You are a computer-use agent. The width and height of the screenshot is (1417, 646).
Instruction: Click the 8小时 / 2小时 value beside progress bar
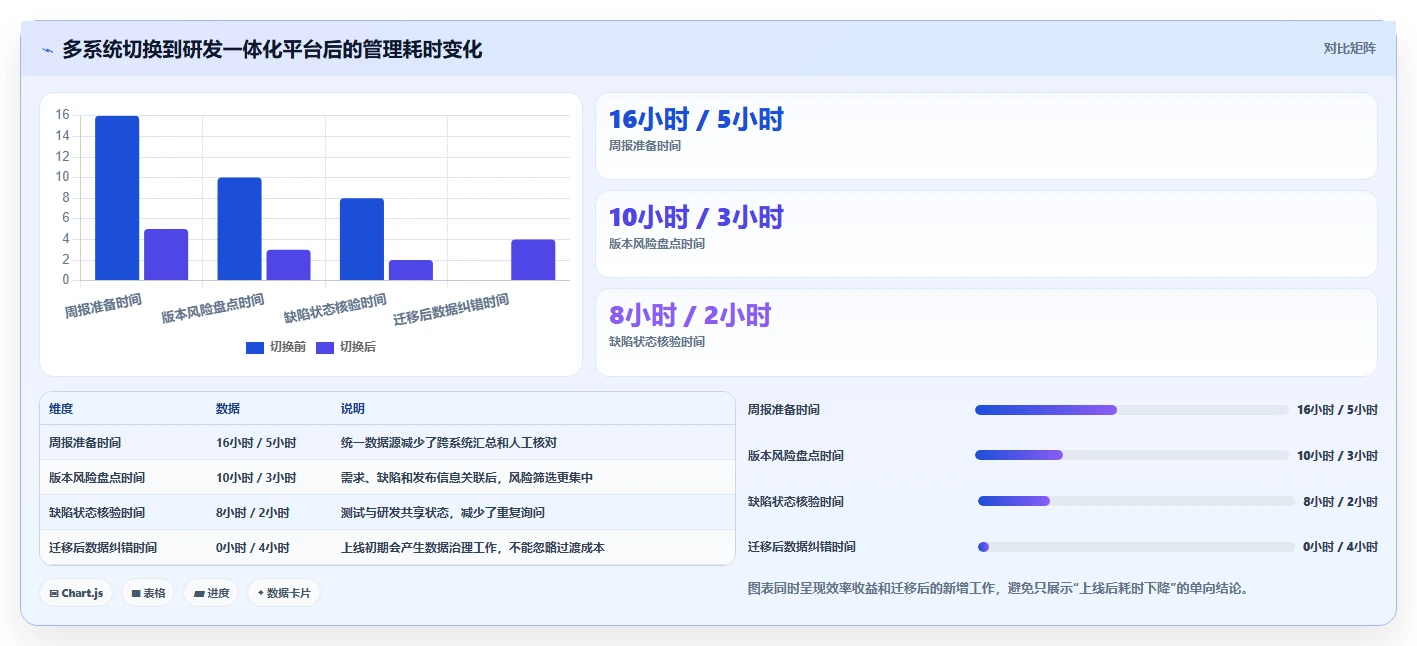1340,501
